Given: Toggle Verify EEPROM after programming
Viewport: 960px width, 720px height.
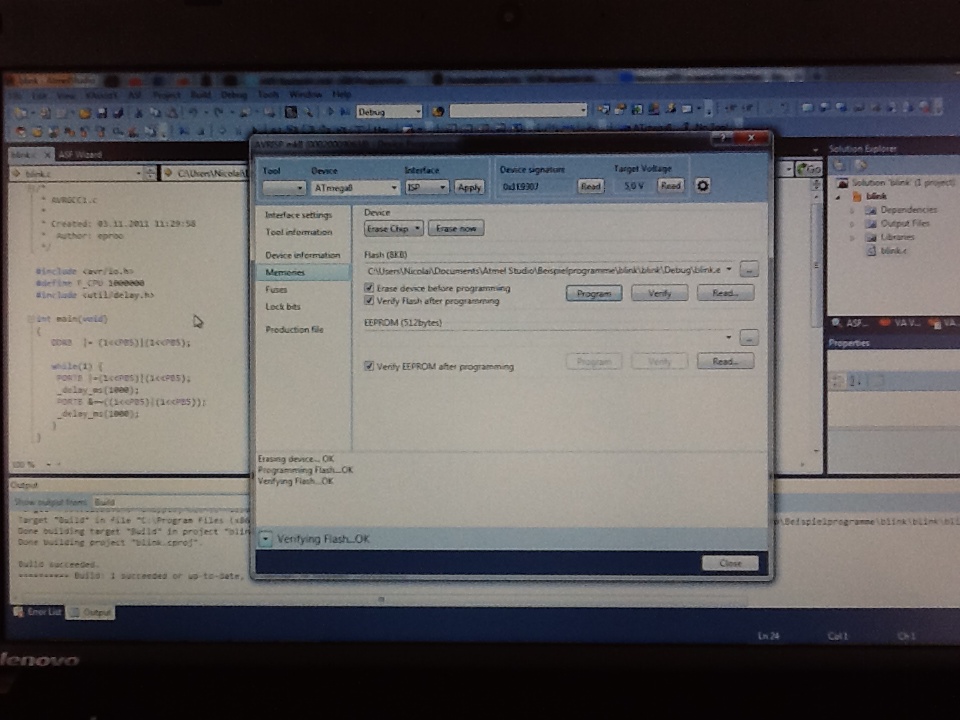Looking at the screenshot, I should pyautogui.click(x=369, y=366).
